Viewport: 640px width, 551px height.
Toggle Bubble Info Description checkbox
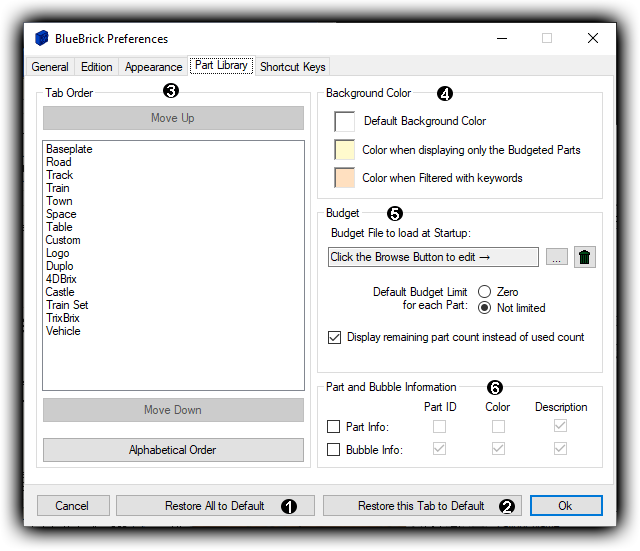(x=560, y=449)
